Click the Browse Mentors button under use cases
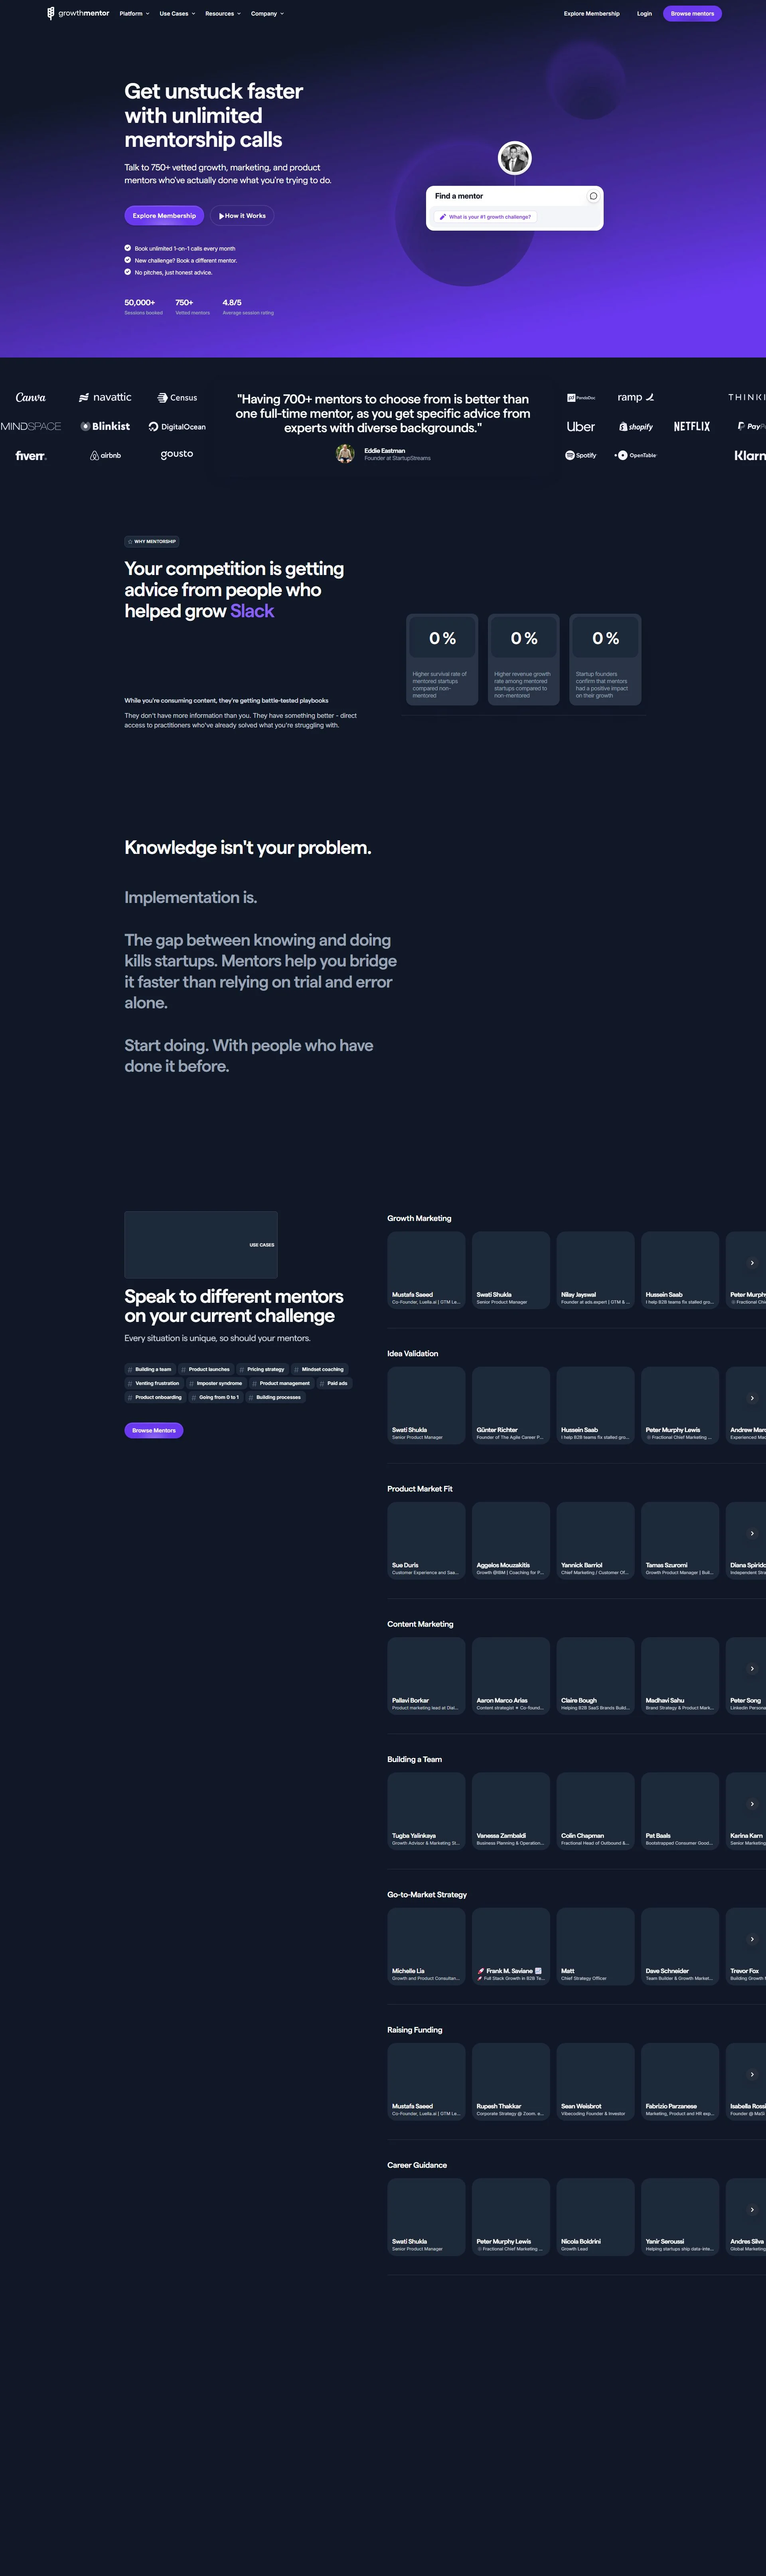The height and width of the screenshot is (2576, 766). pos(154,1430)
